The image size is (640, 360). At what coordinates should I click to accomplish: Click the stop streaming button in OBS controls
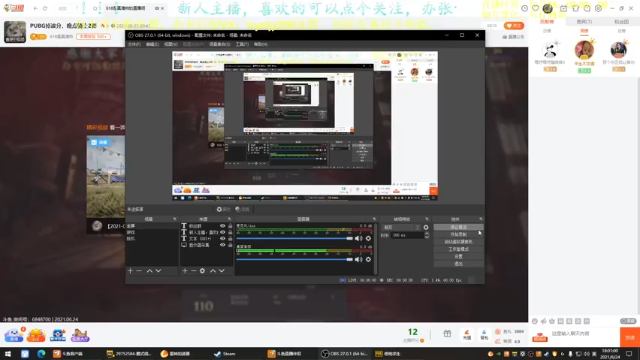pyautogui.click(x=458, y=227)
